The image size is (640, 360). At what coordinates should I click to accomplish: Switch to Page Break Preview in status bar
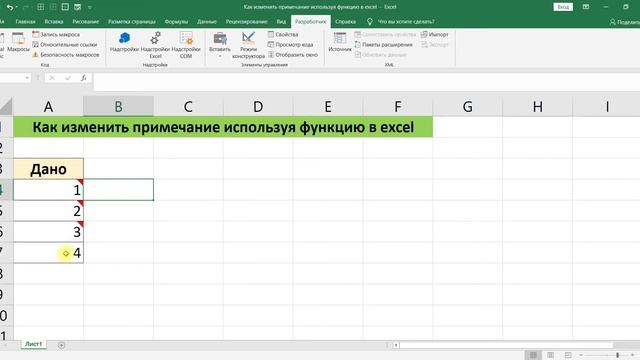point(568,355)
